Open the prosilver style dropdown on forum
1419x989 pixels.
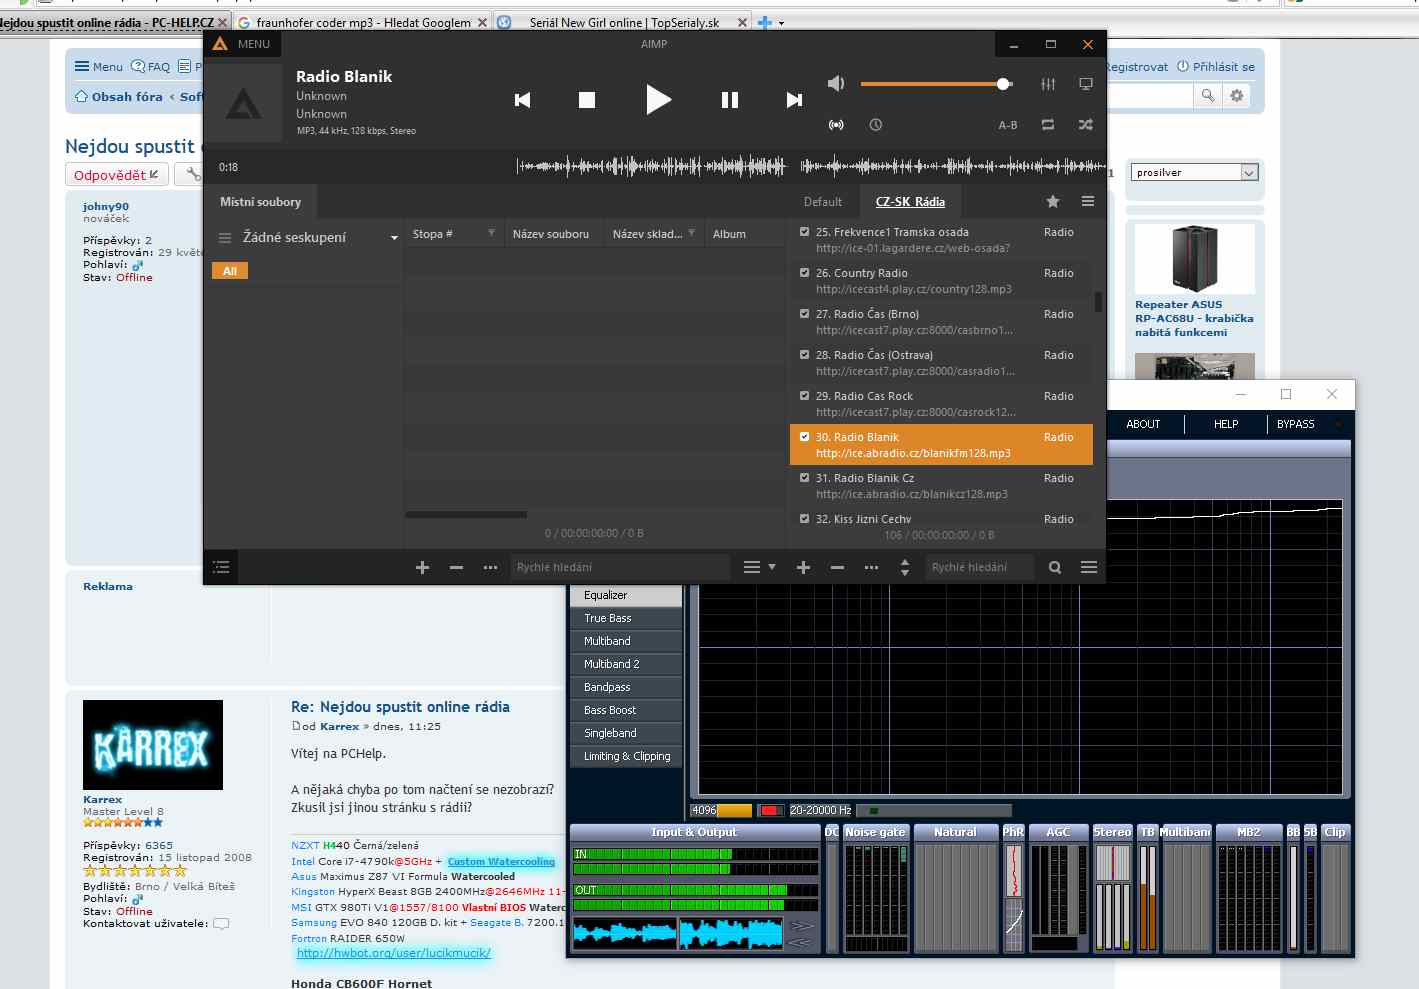1195,173
